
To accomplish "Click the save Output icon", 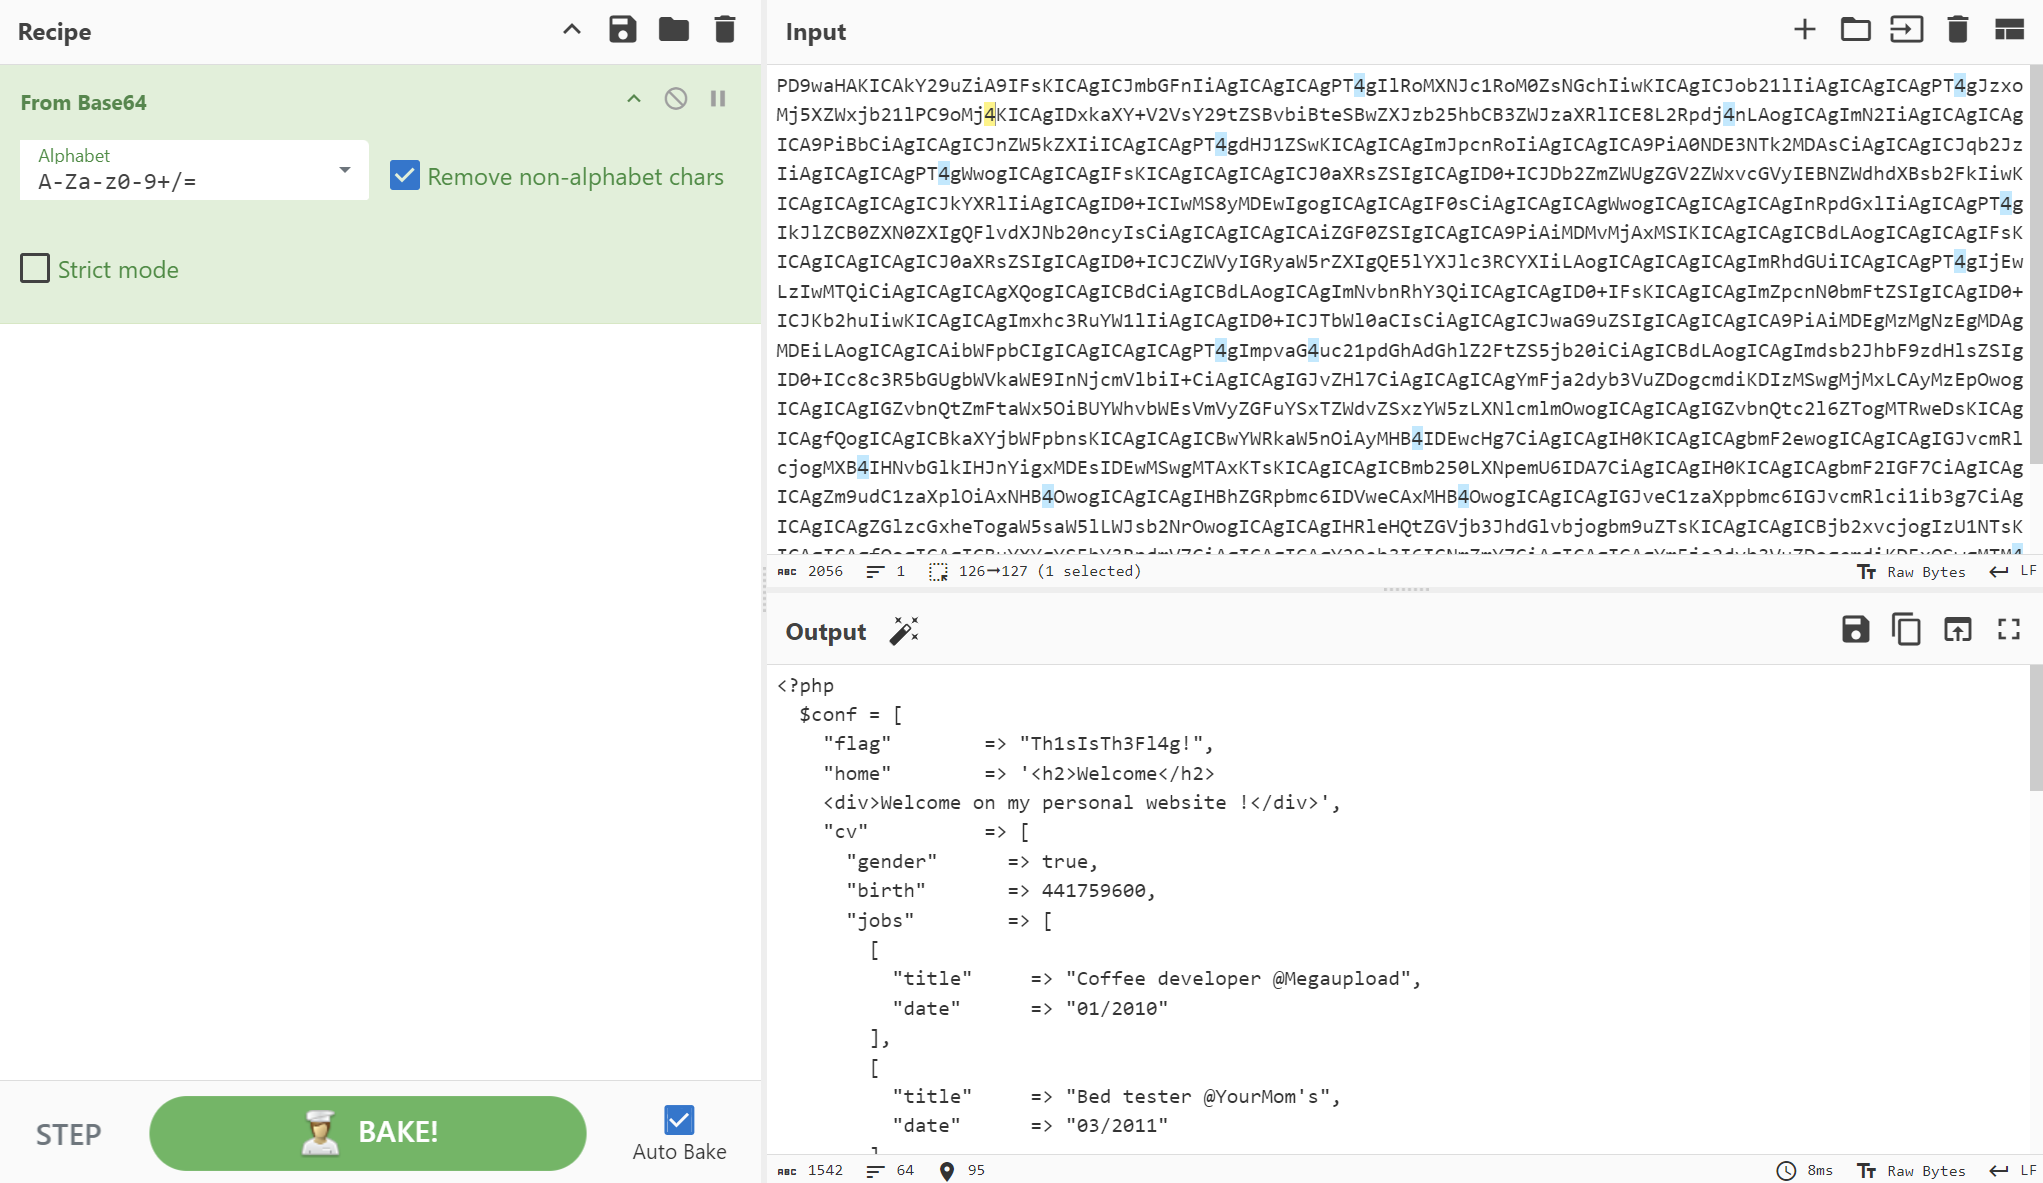I will pos(1856,630).
